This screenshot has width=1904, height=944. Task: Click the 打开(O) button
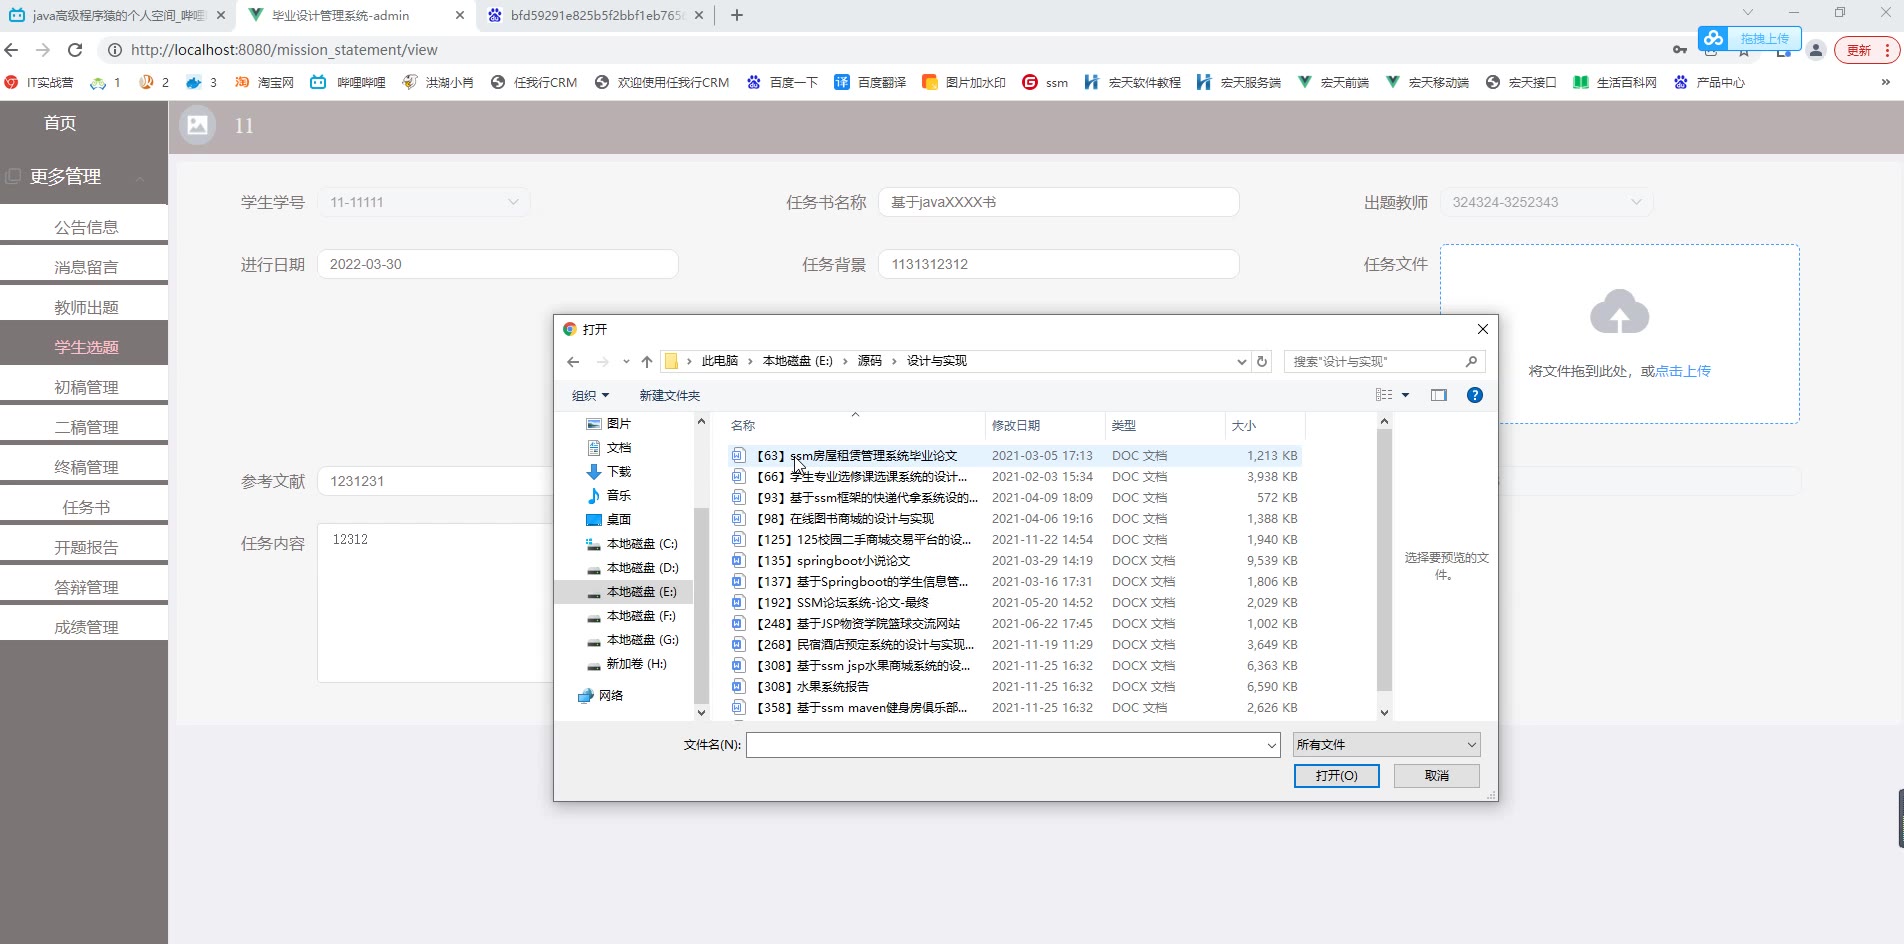(x=1336, y=776)
